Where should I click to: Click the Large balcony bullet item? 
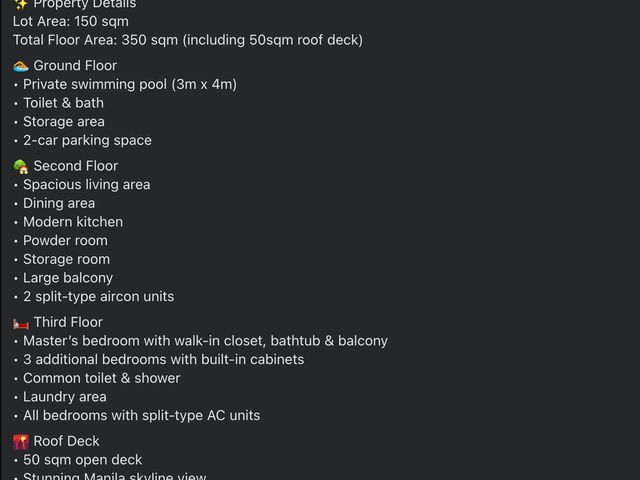point(68,278)
